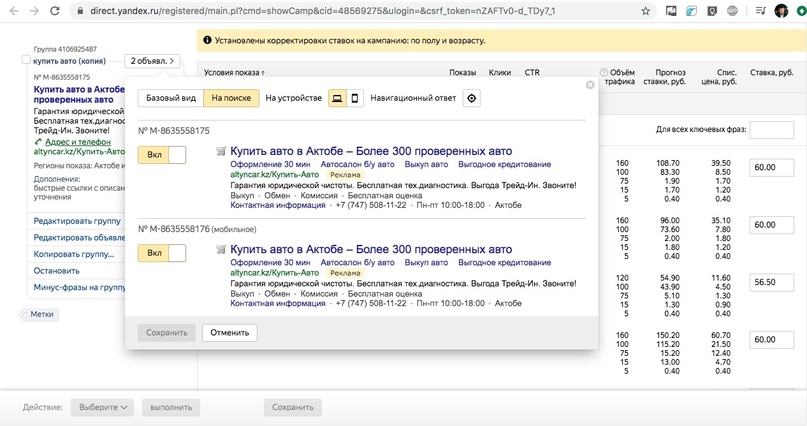Viewport: 807px width, 426px height.
Task: Bookmark this page with the star icon
Action: tap(645, 11)
